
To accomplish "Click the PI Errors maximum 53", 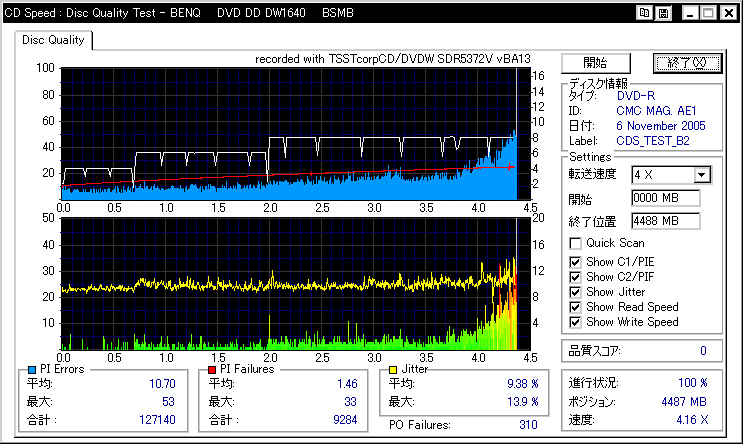I will [x=168, y=402].
